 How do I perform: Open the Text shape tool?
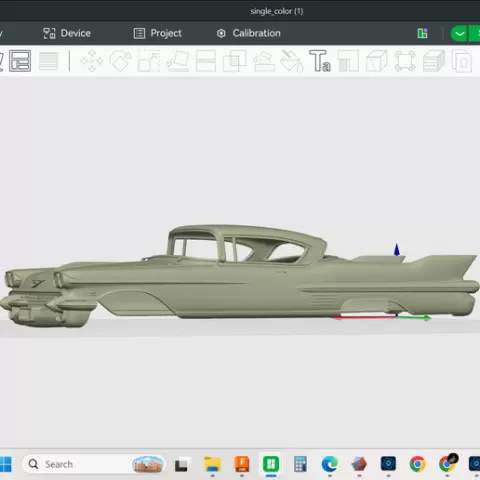click(320, 61)
